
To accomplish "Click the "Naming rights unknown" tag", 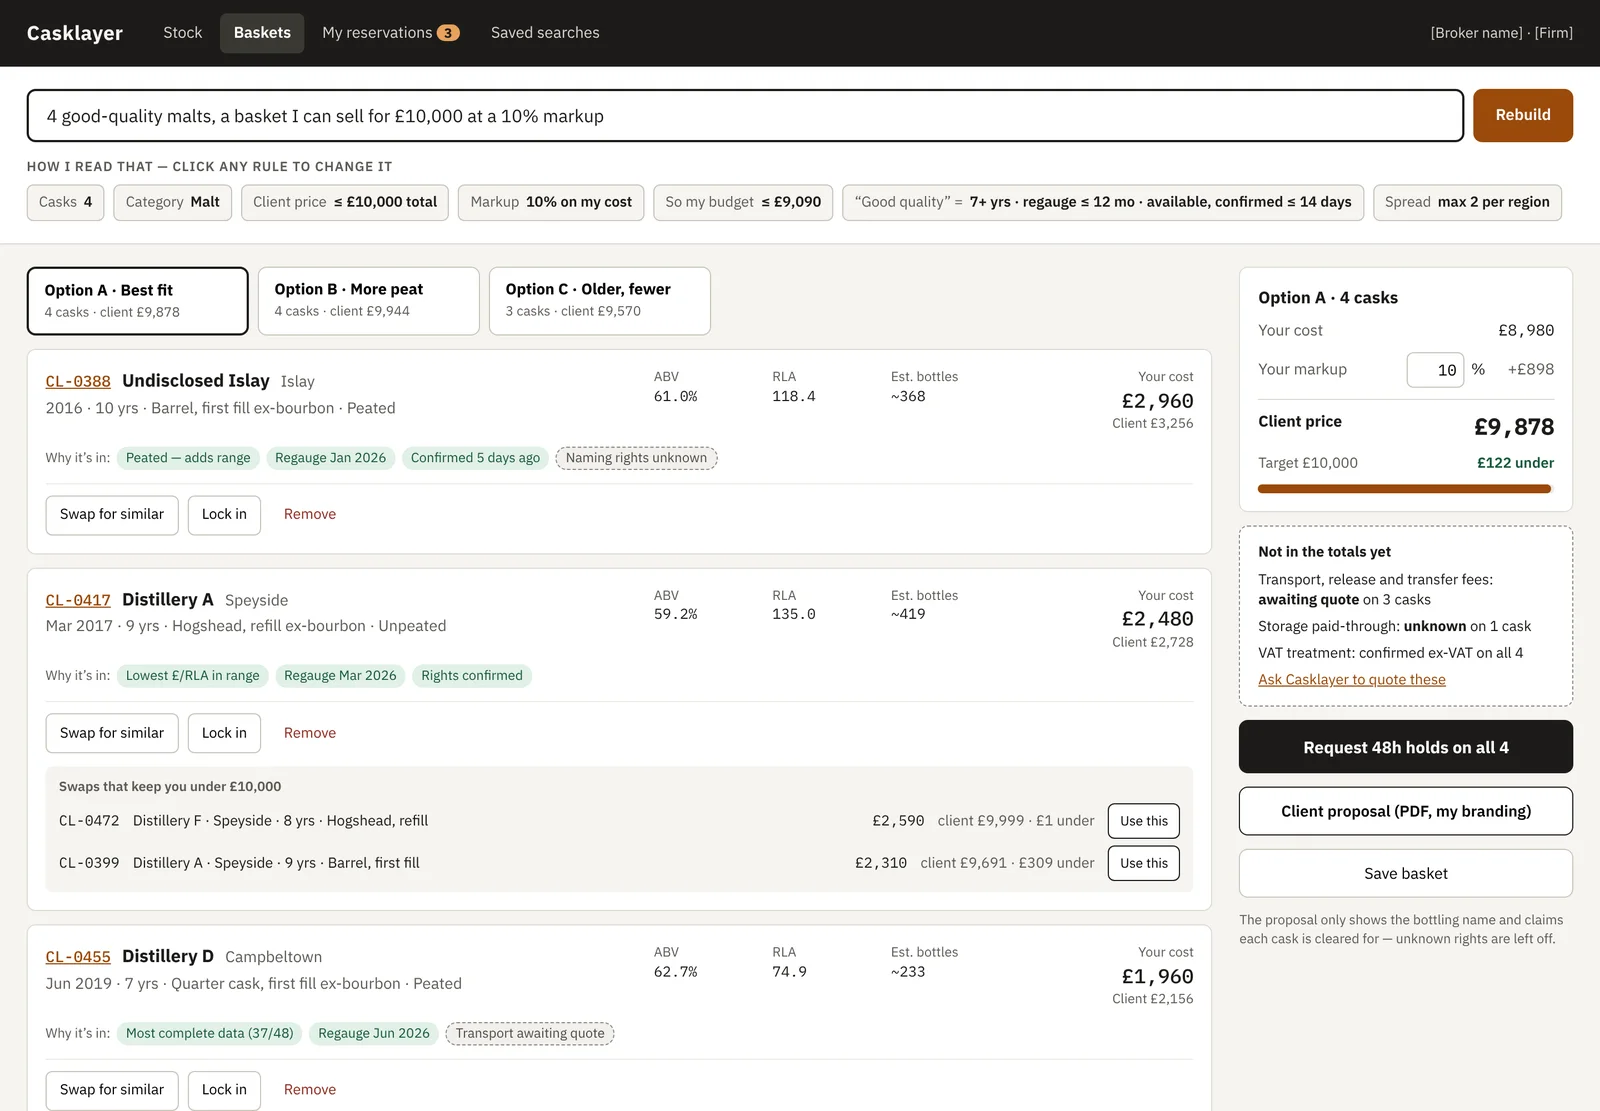I will tap(636, 458).
